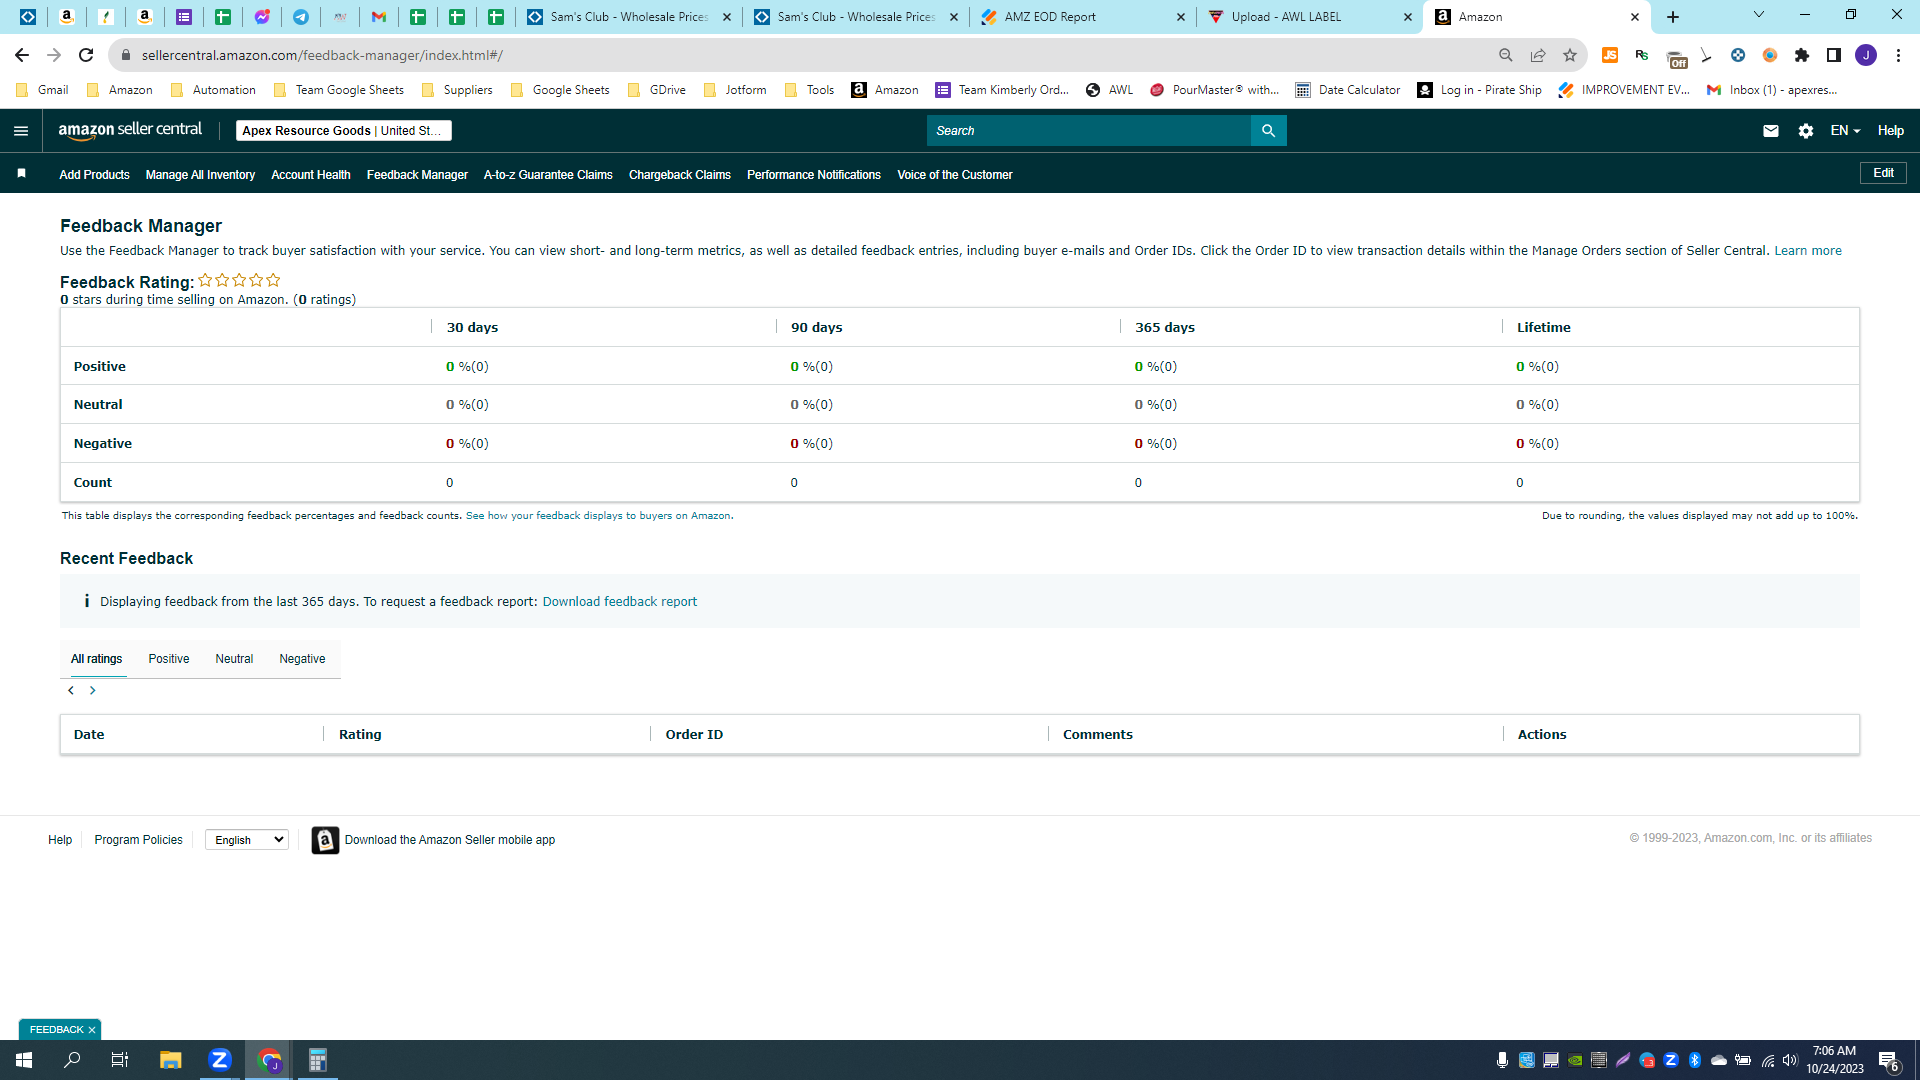Open File Explorer from the taskbar

click(x=170, y=1060)
